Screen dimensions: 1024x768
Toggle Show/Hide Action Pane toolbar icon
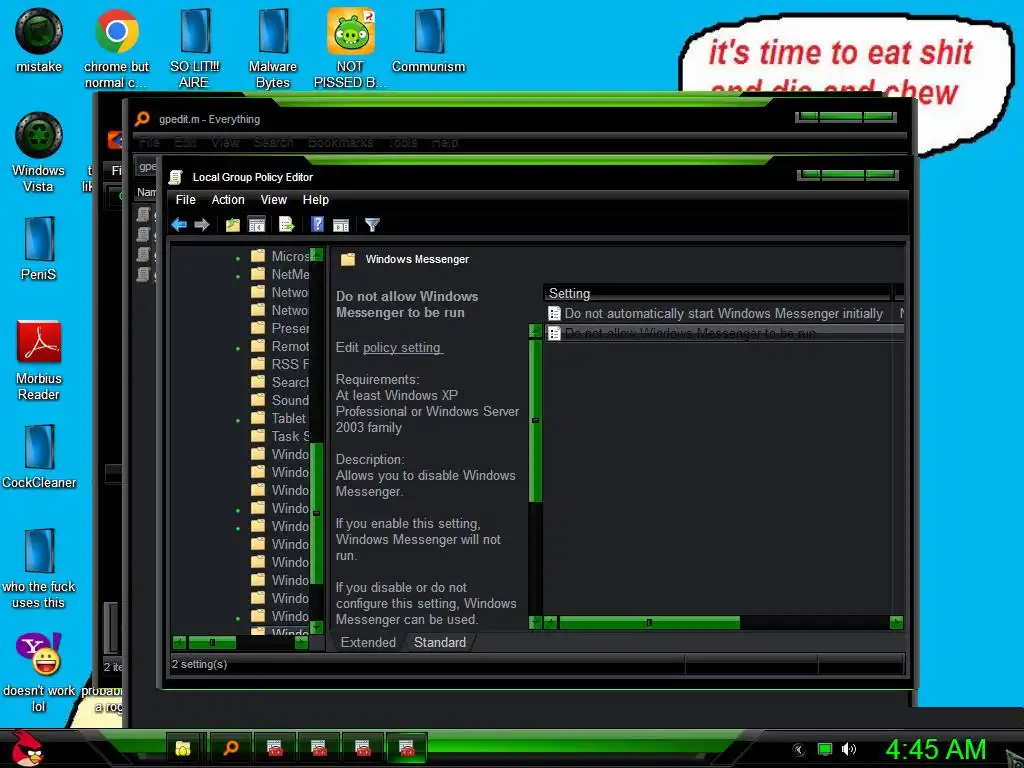(x=341, y=225)
